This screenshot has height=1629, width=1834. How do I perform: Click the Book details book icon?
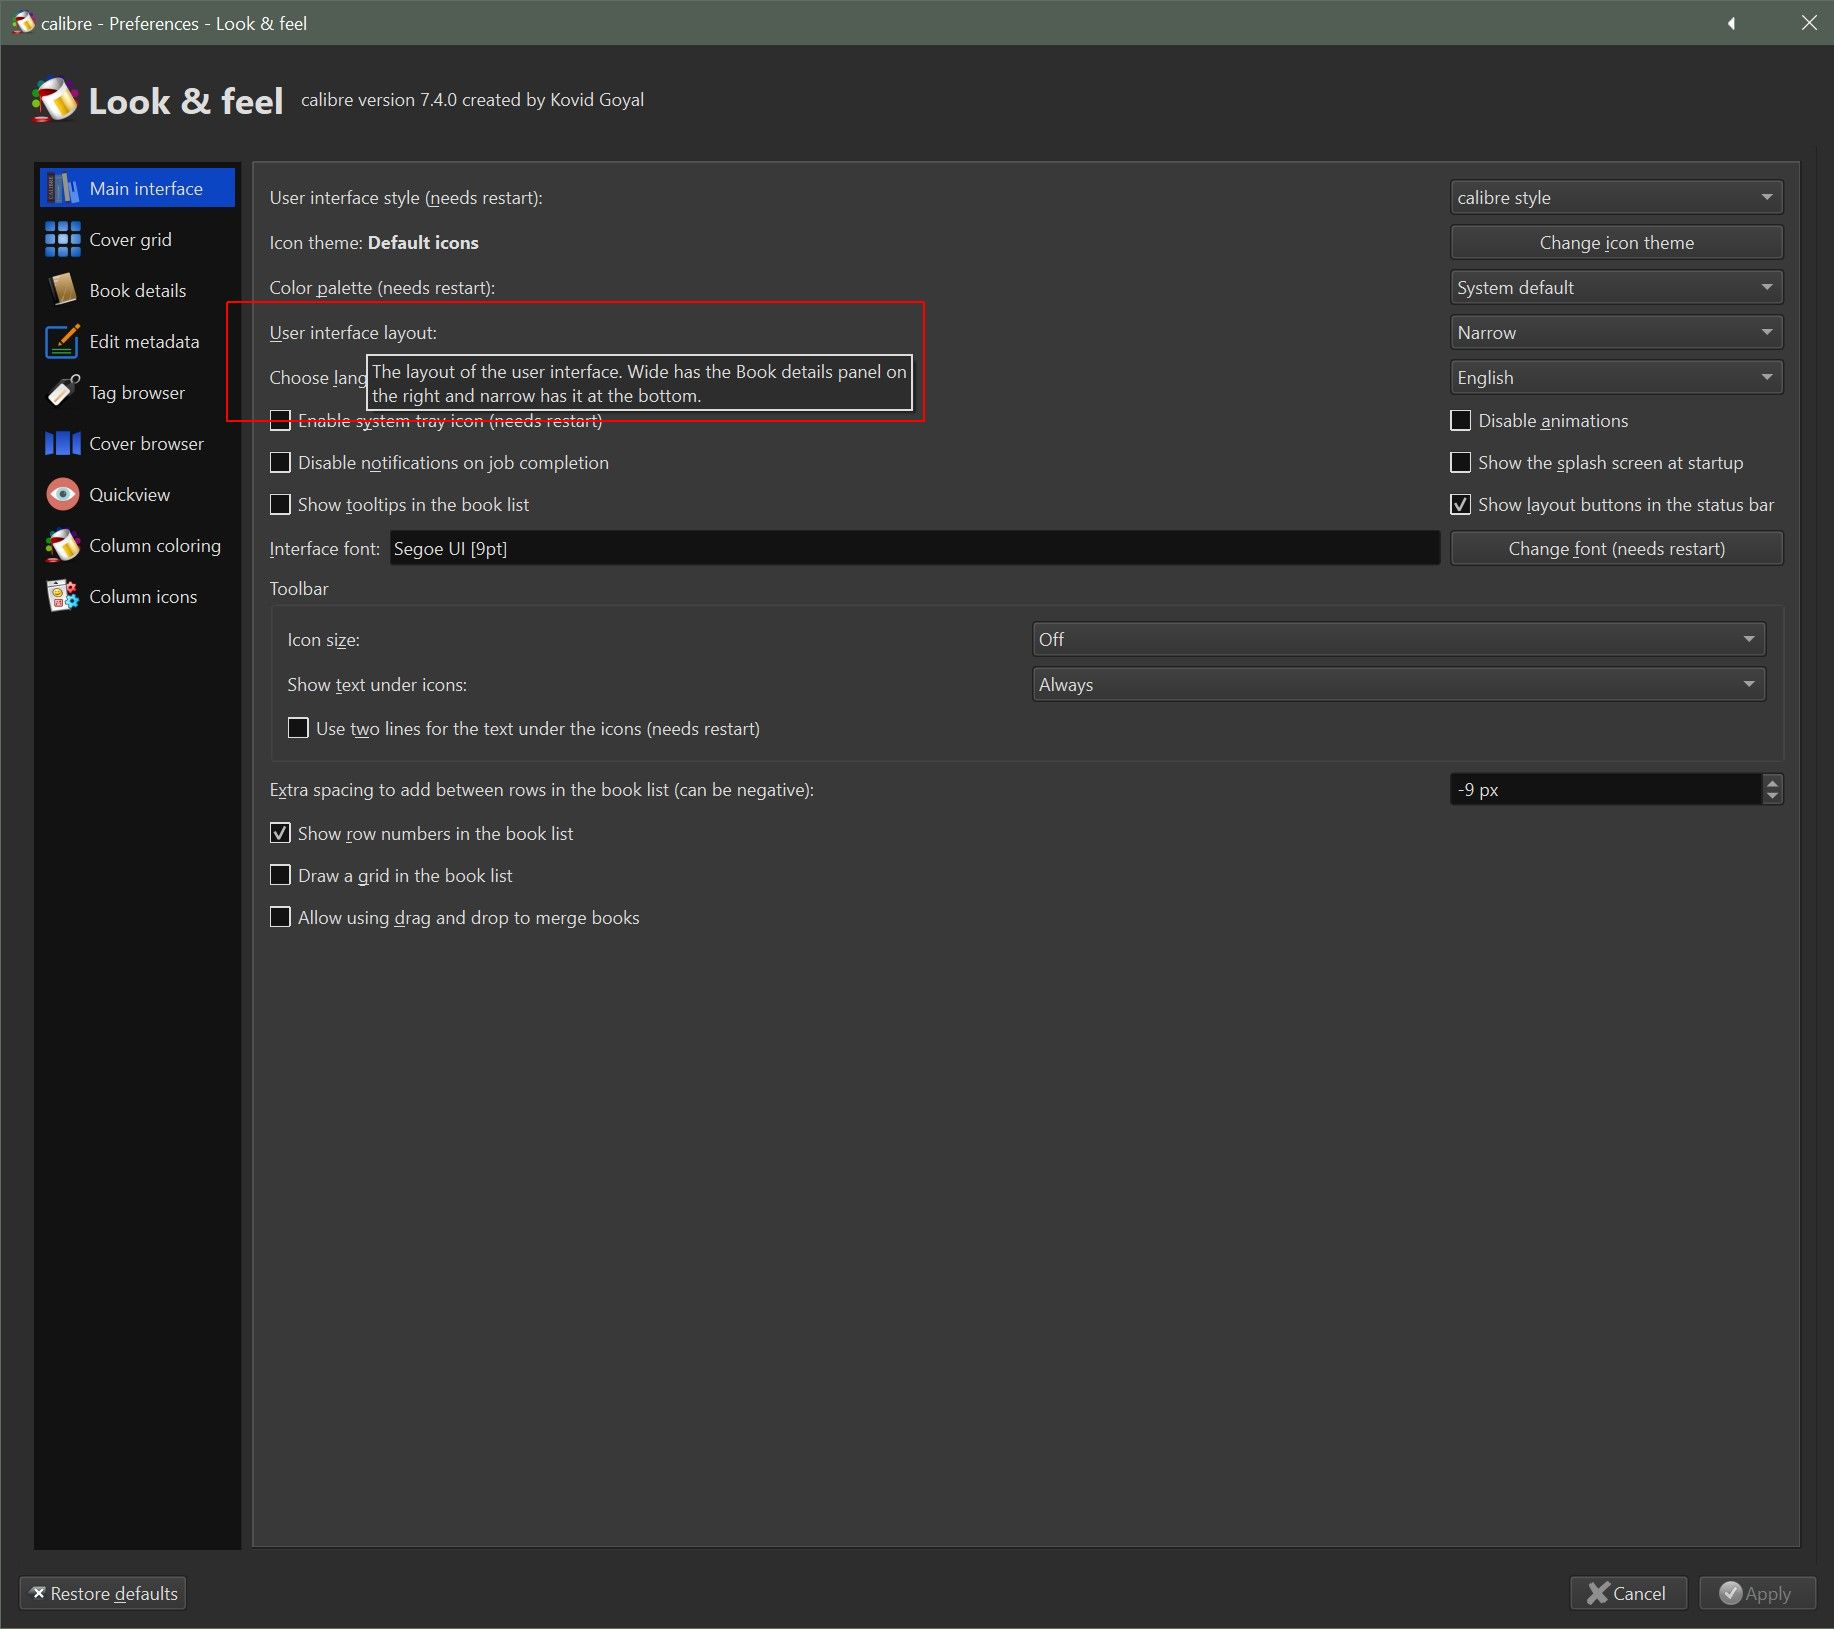(63, 290)
